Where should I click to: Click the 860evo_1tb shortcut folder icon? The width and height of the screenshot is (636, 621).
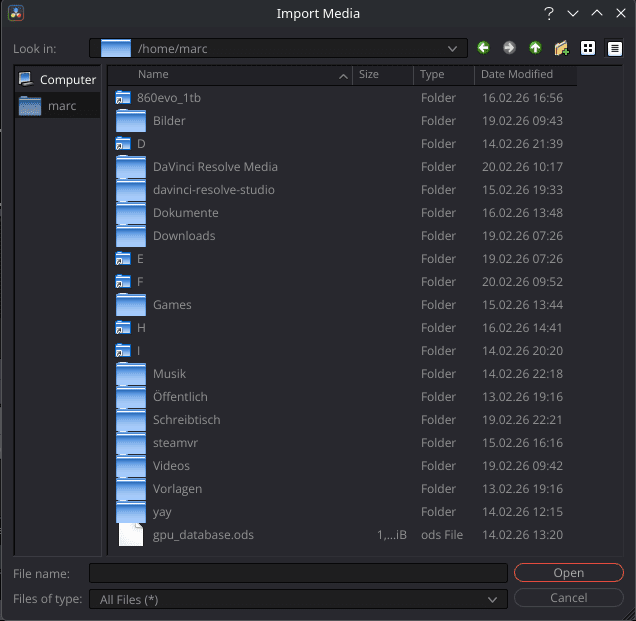123,98
